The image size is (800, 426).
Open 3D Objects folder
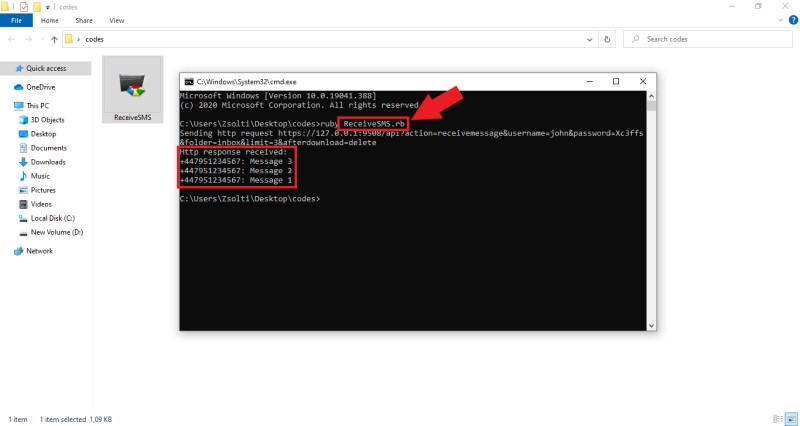pos(47,120)
